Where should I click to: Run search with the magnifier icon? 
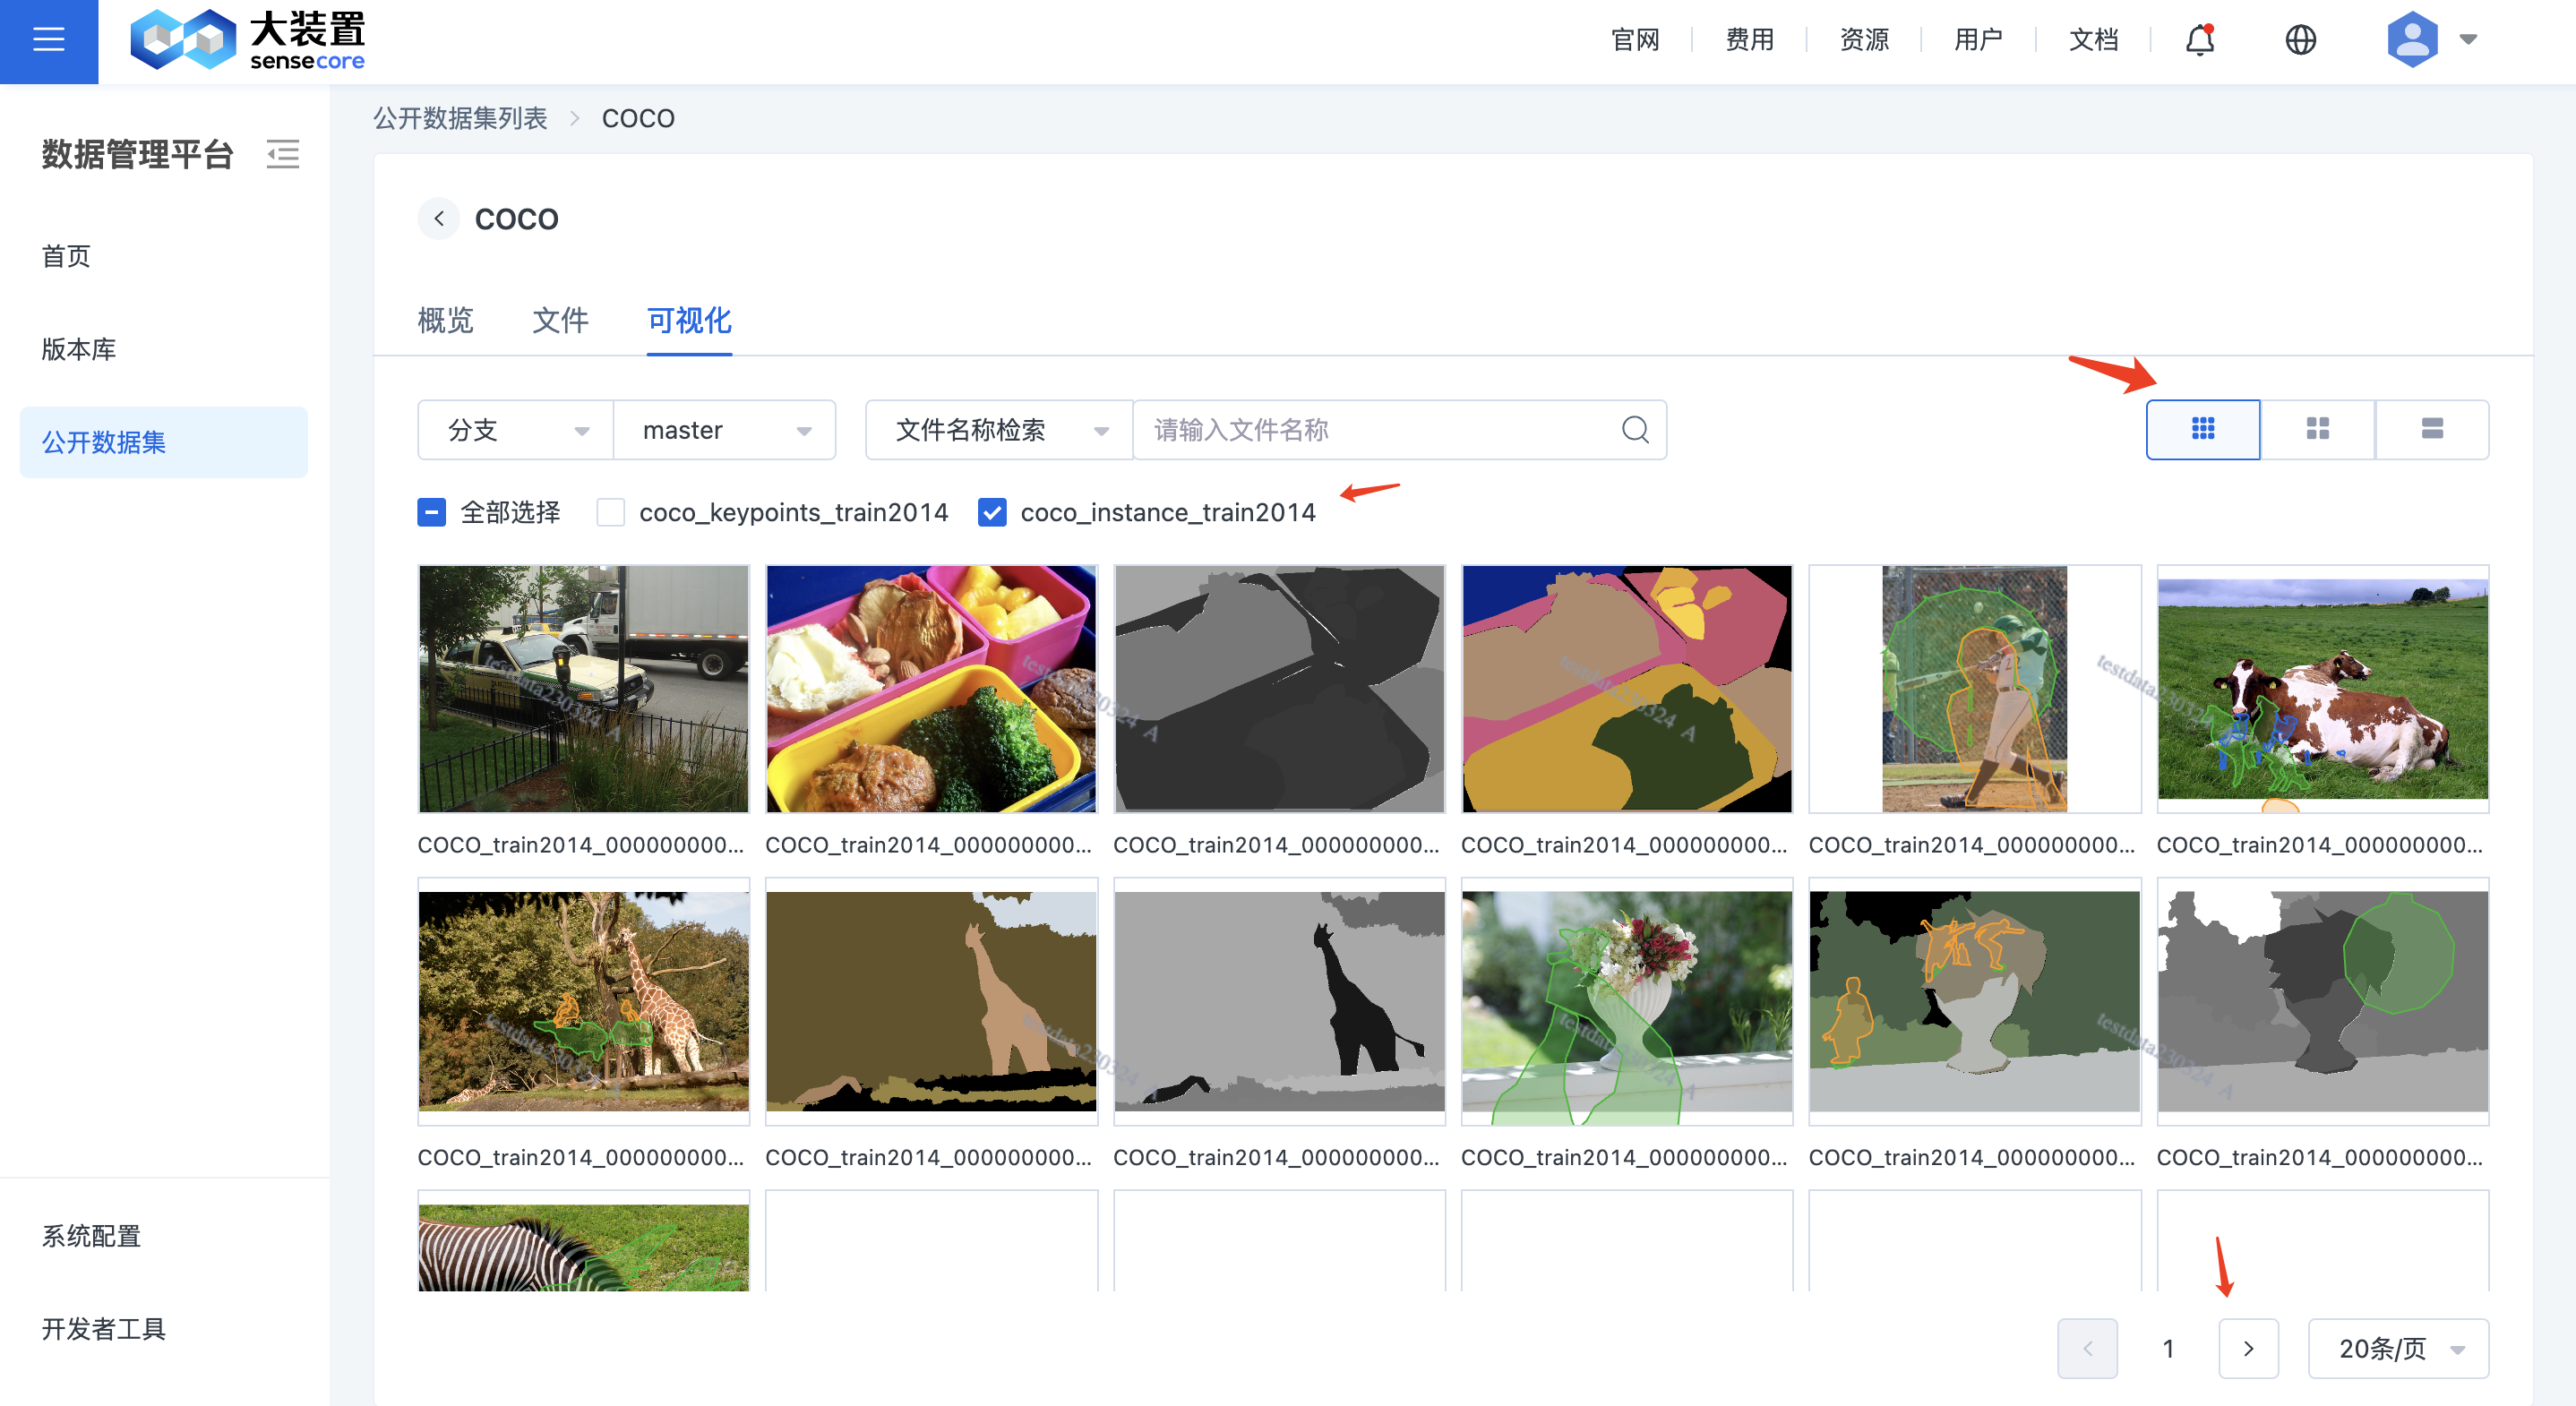[1635, 430]
